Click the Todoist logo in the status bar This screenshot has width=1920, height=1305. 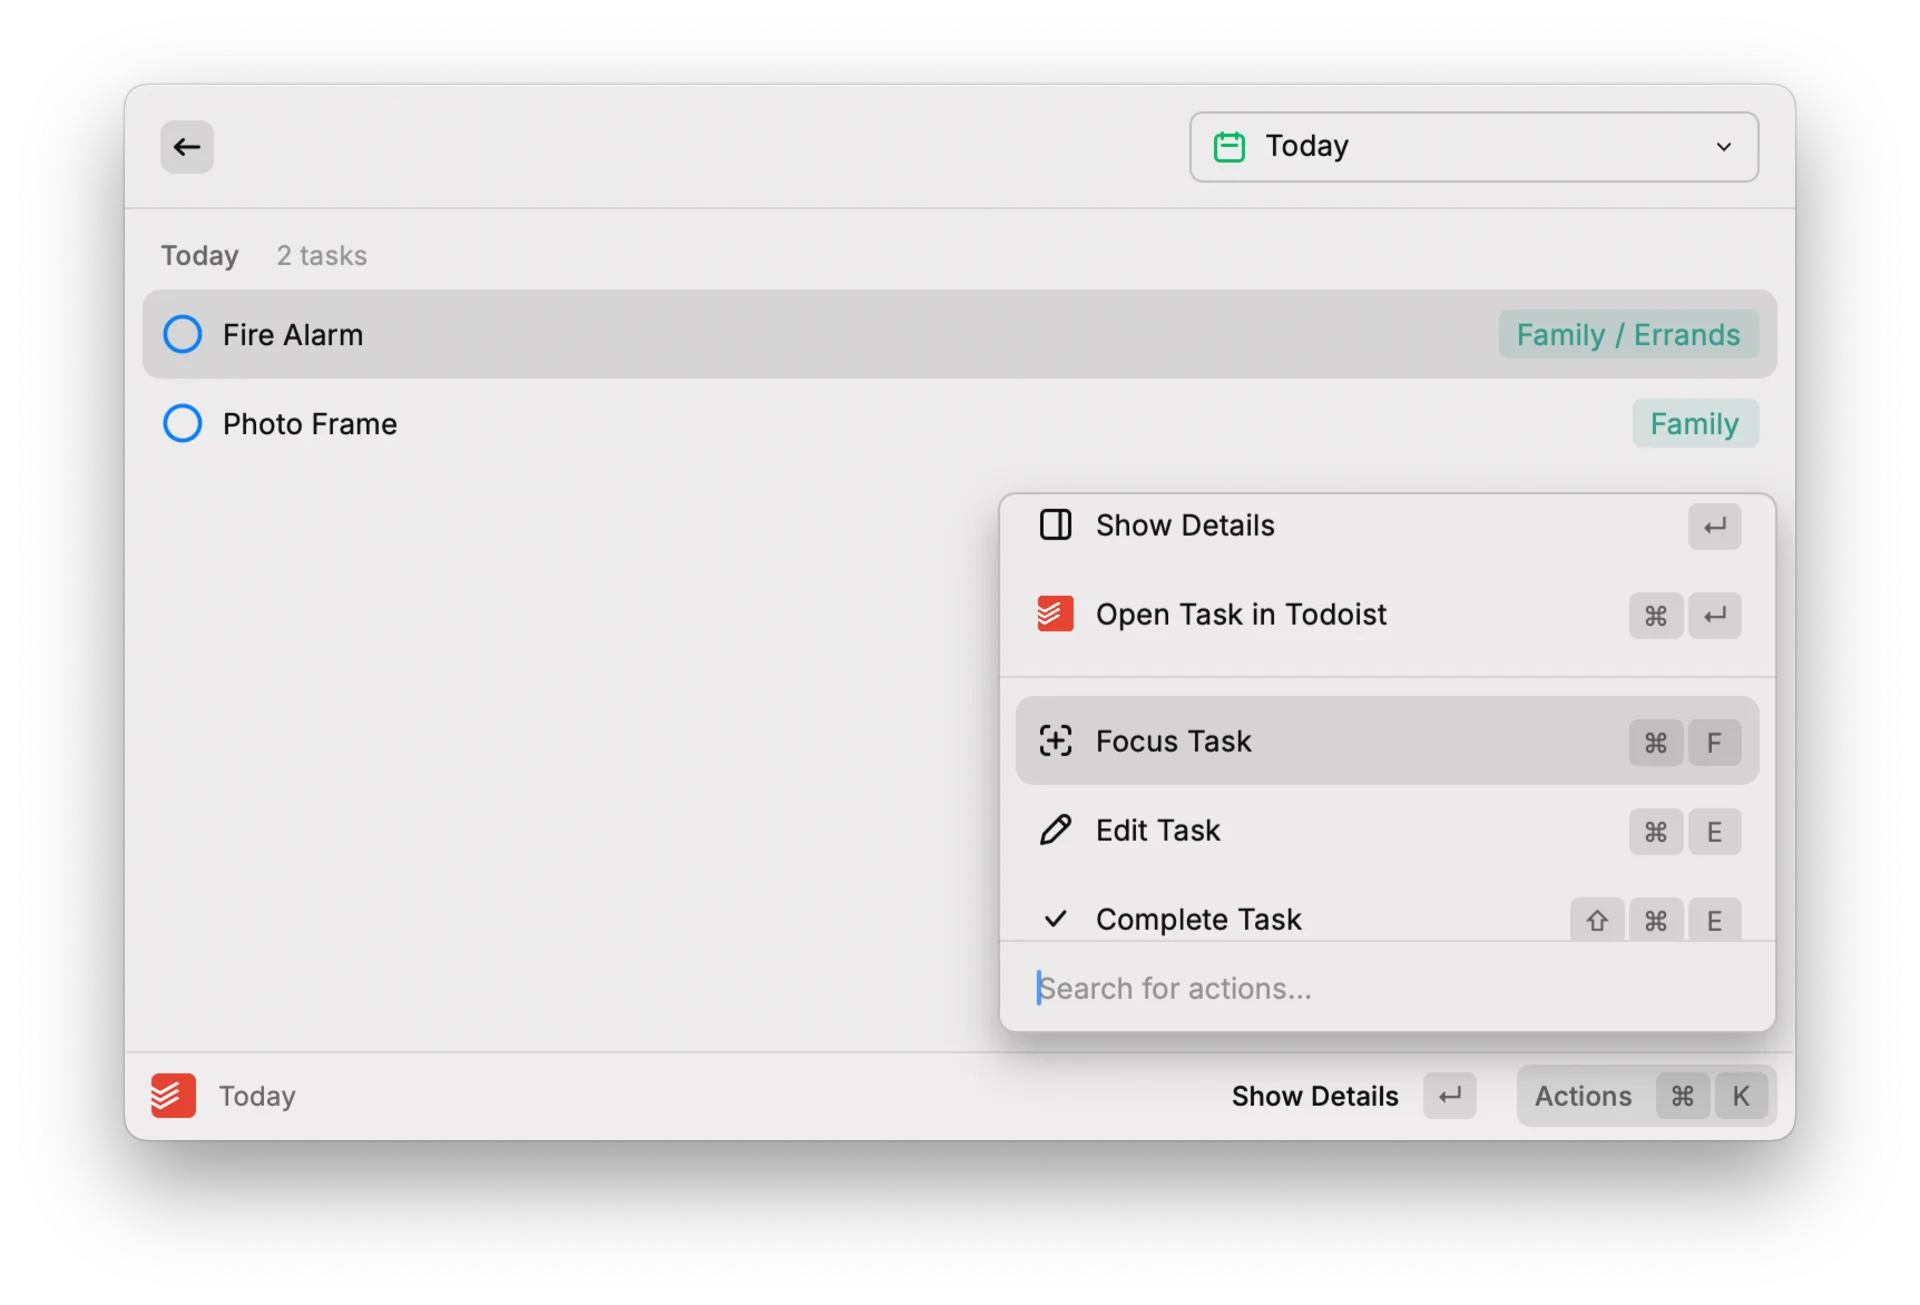172,1095
